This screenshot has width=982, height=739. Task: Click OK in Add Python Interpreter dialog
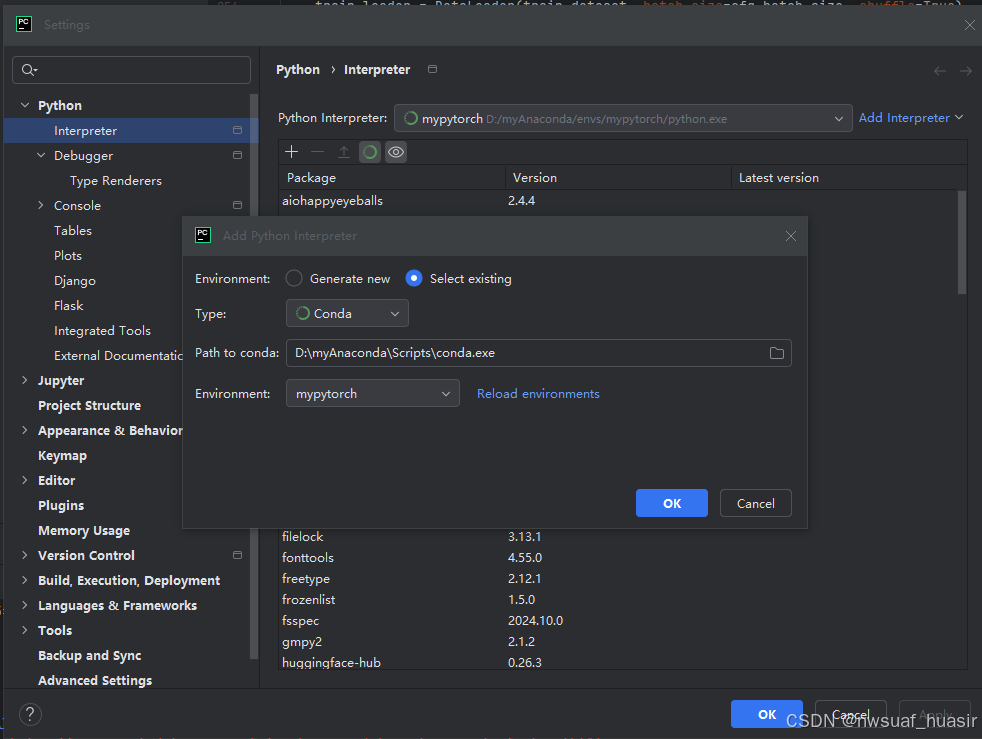click(671, 504)
